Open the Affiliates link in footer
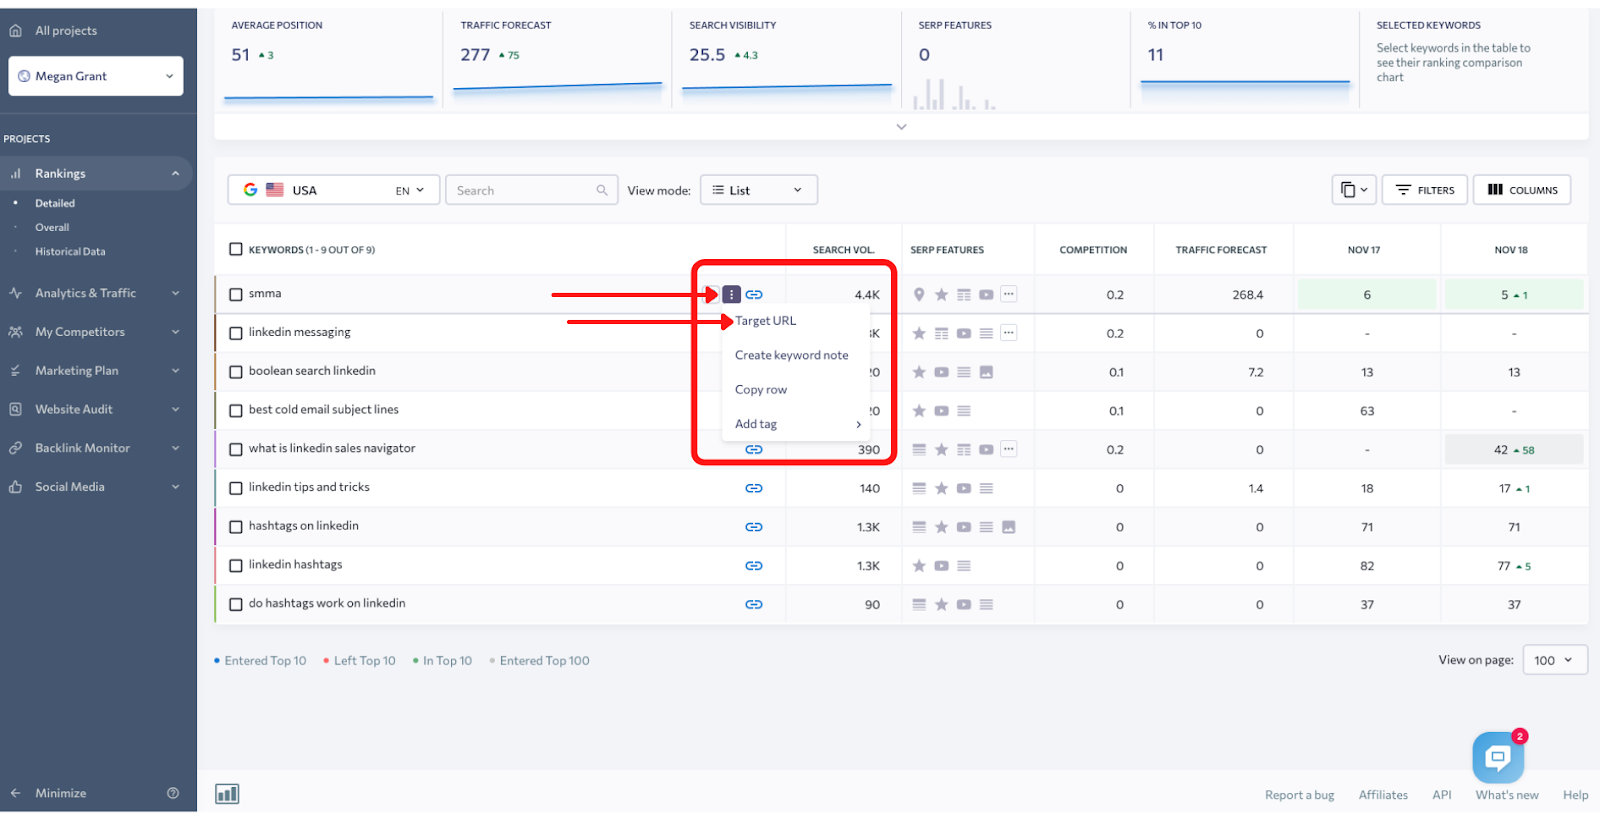Viewport: 1600px width, 820px height. (x=1383, y=795)
